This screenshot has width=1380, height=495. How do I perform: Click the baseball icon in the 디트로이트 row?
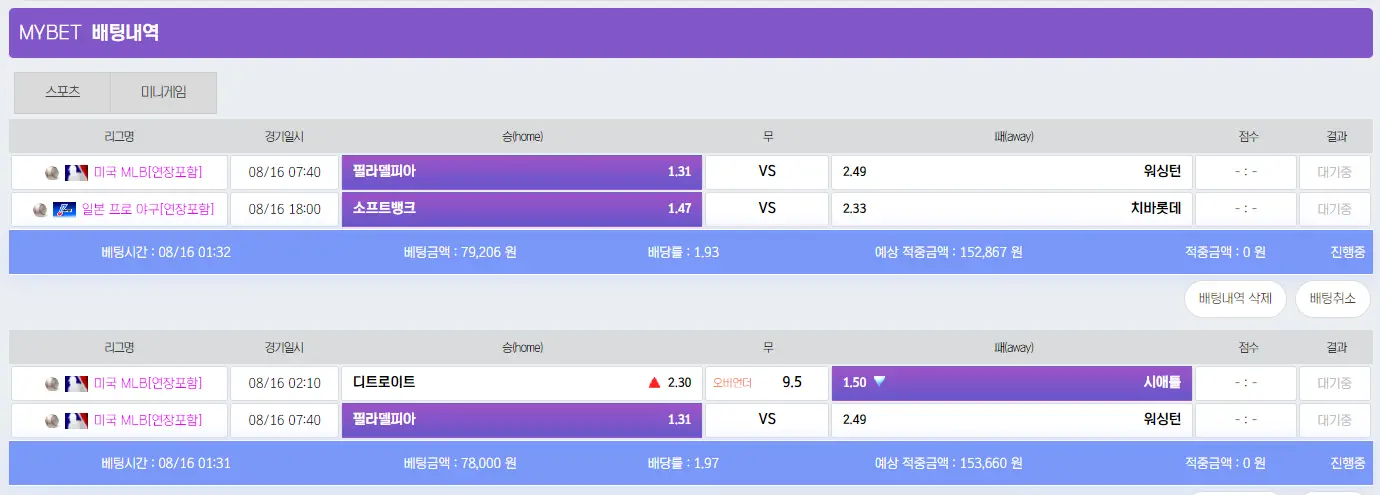tap(52, 383)
